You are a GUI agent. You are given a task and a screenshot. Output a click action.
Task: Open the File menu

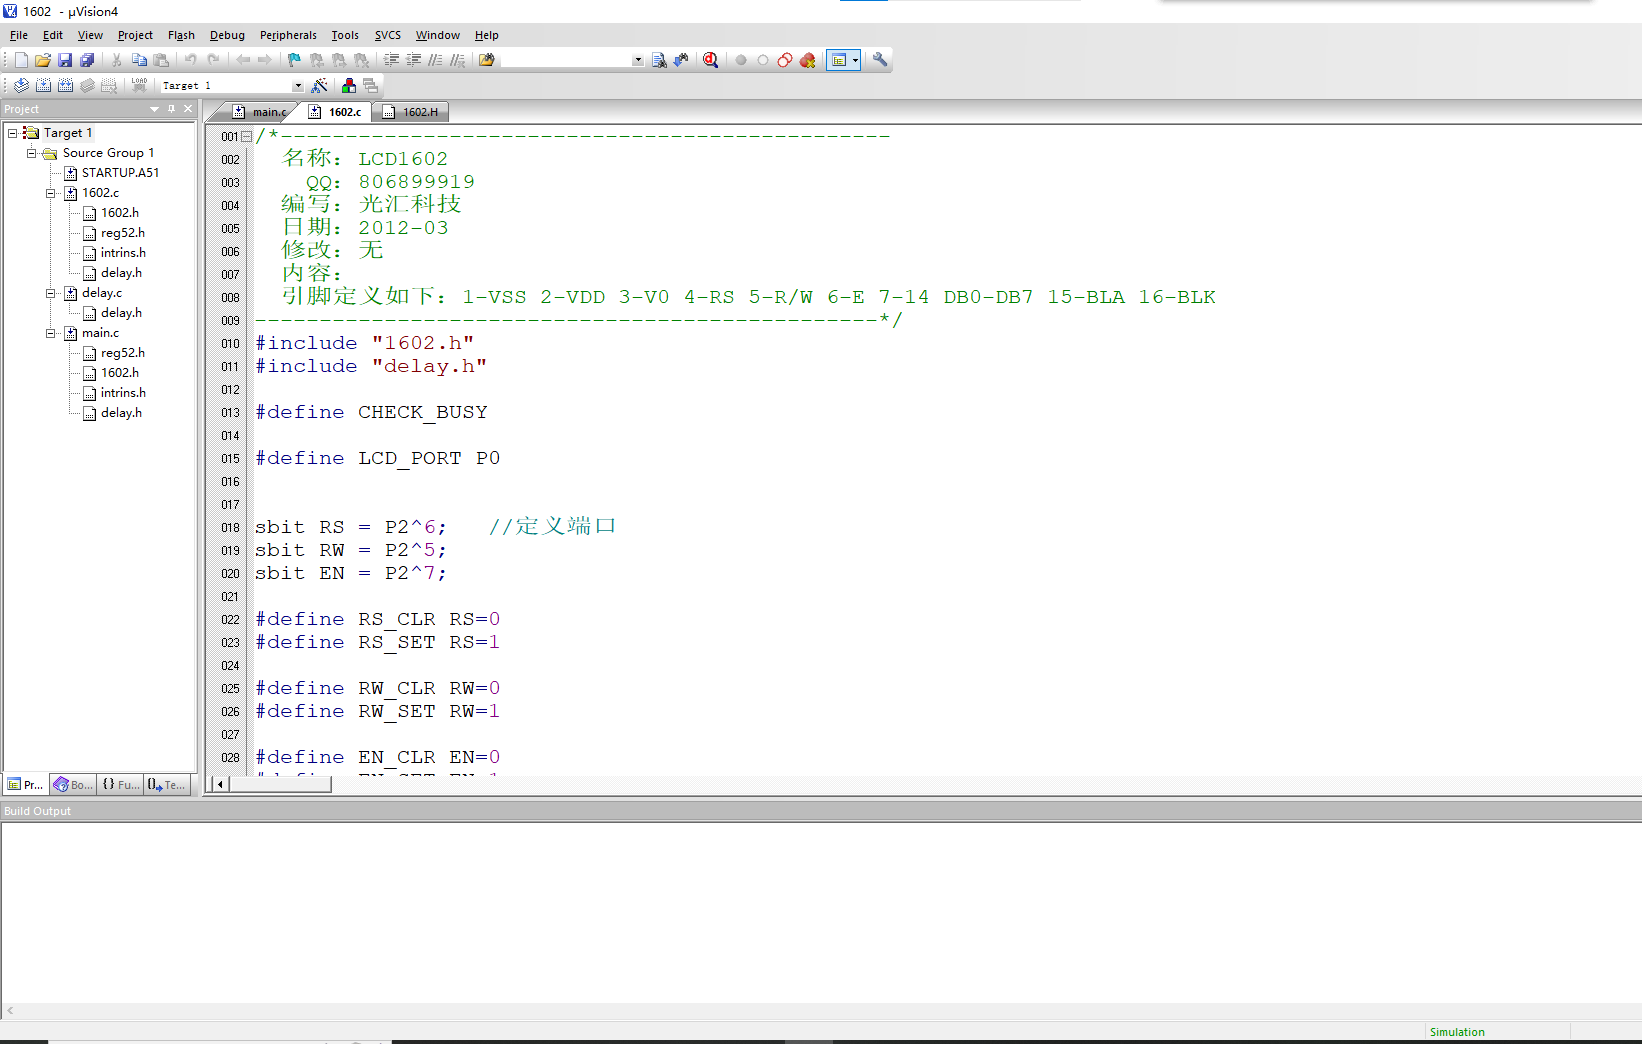(x=19, y=35)
